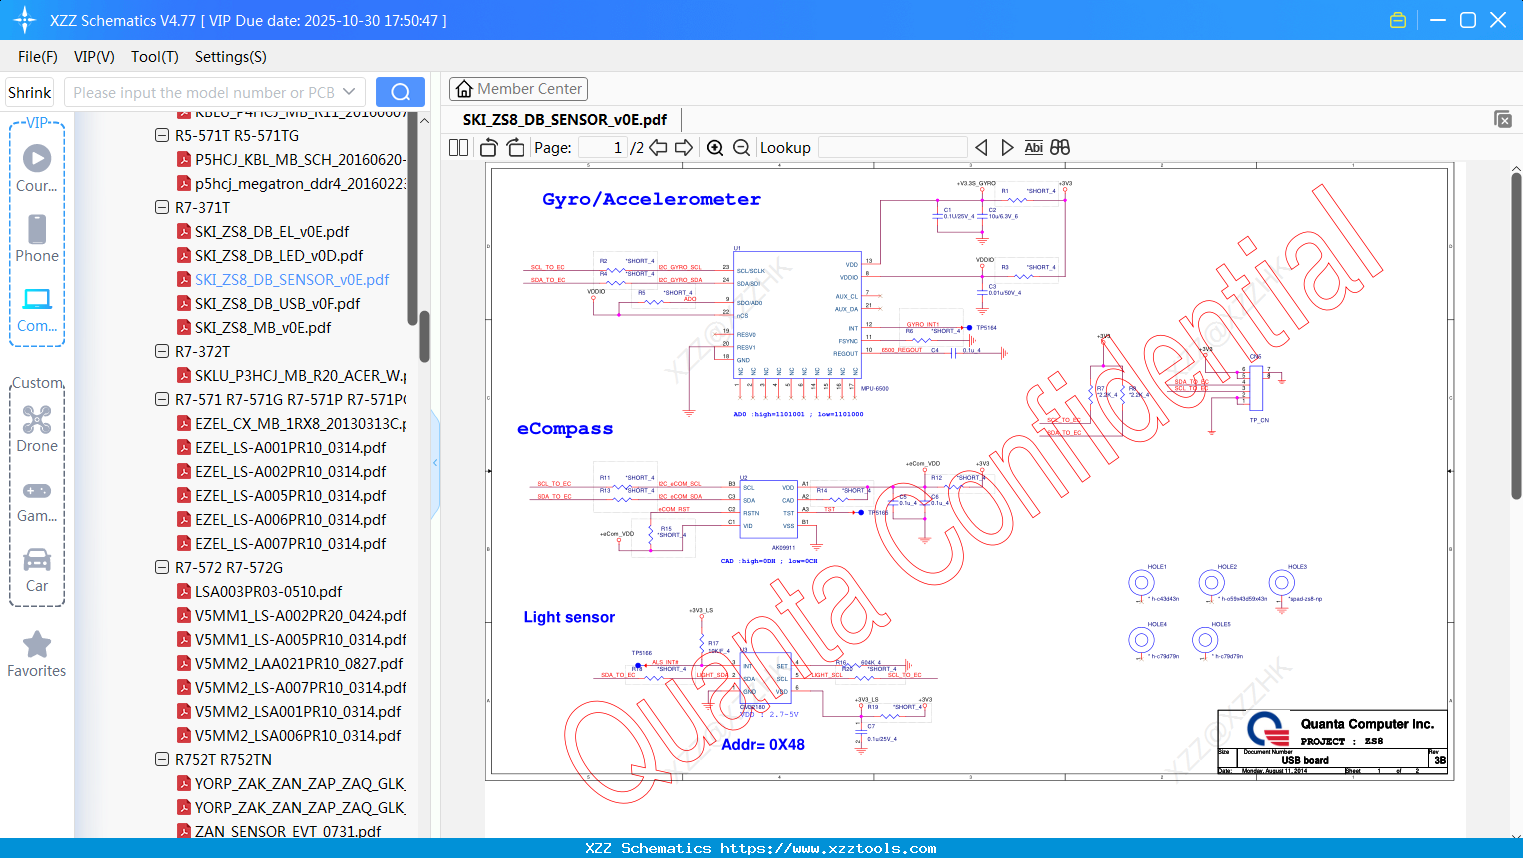This screenshot has height=858, width=1523.
Task: Click the model number search input field
Action: click(203, 92)
